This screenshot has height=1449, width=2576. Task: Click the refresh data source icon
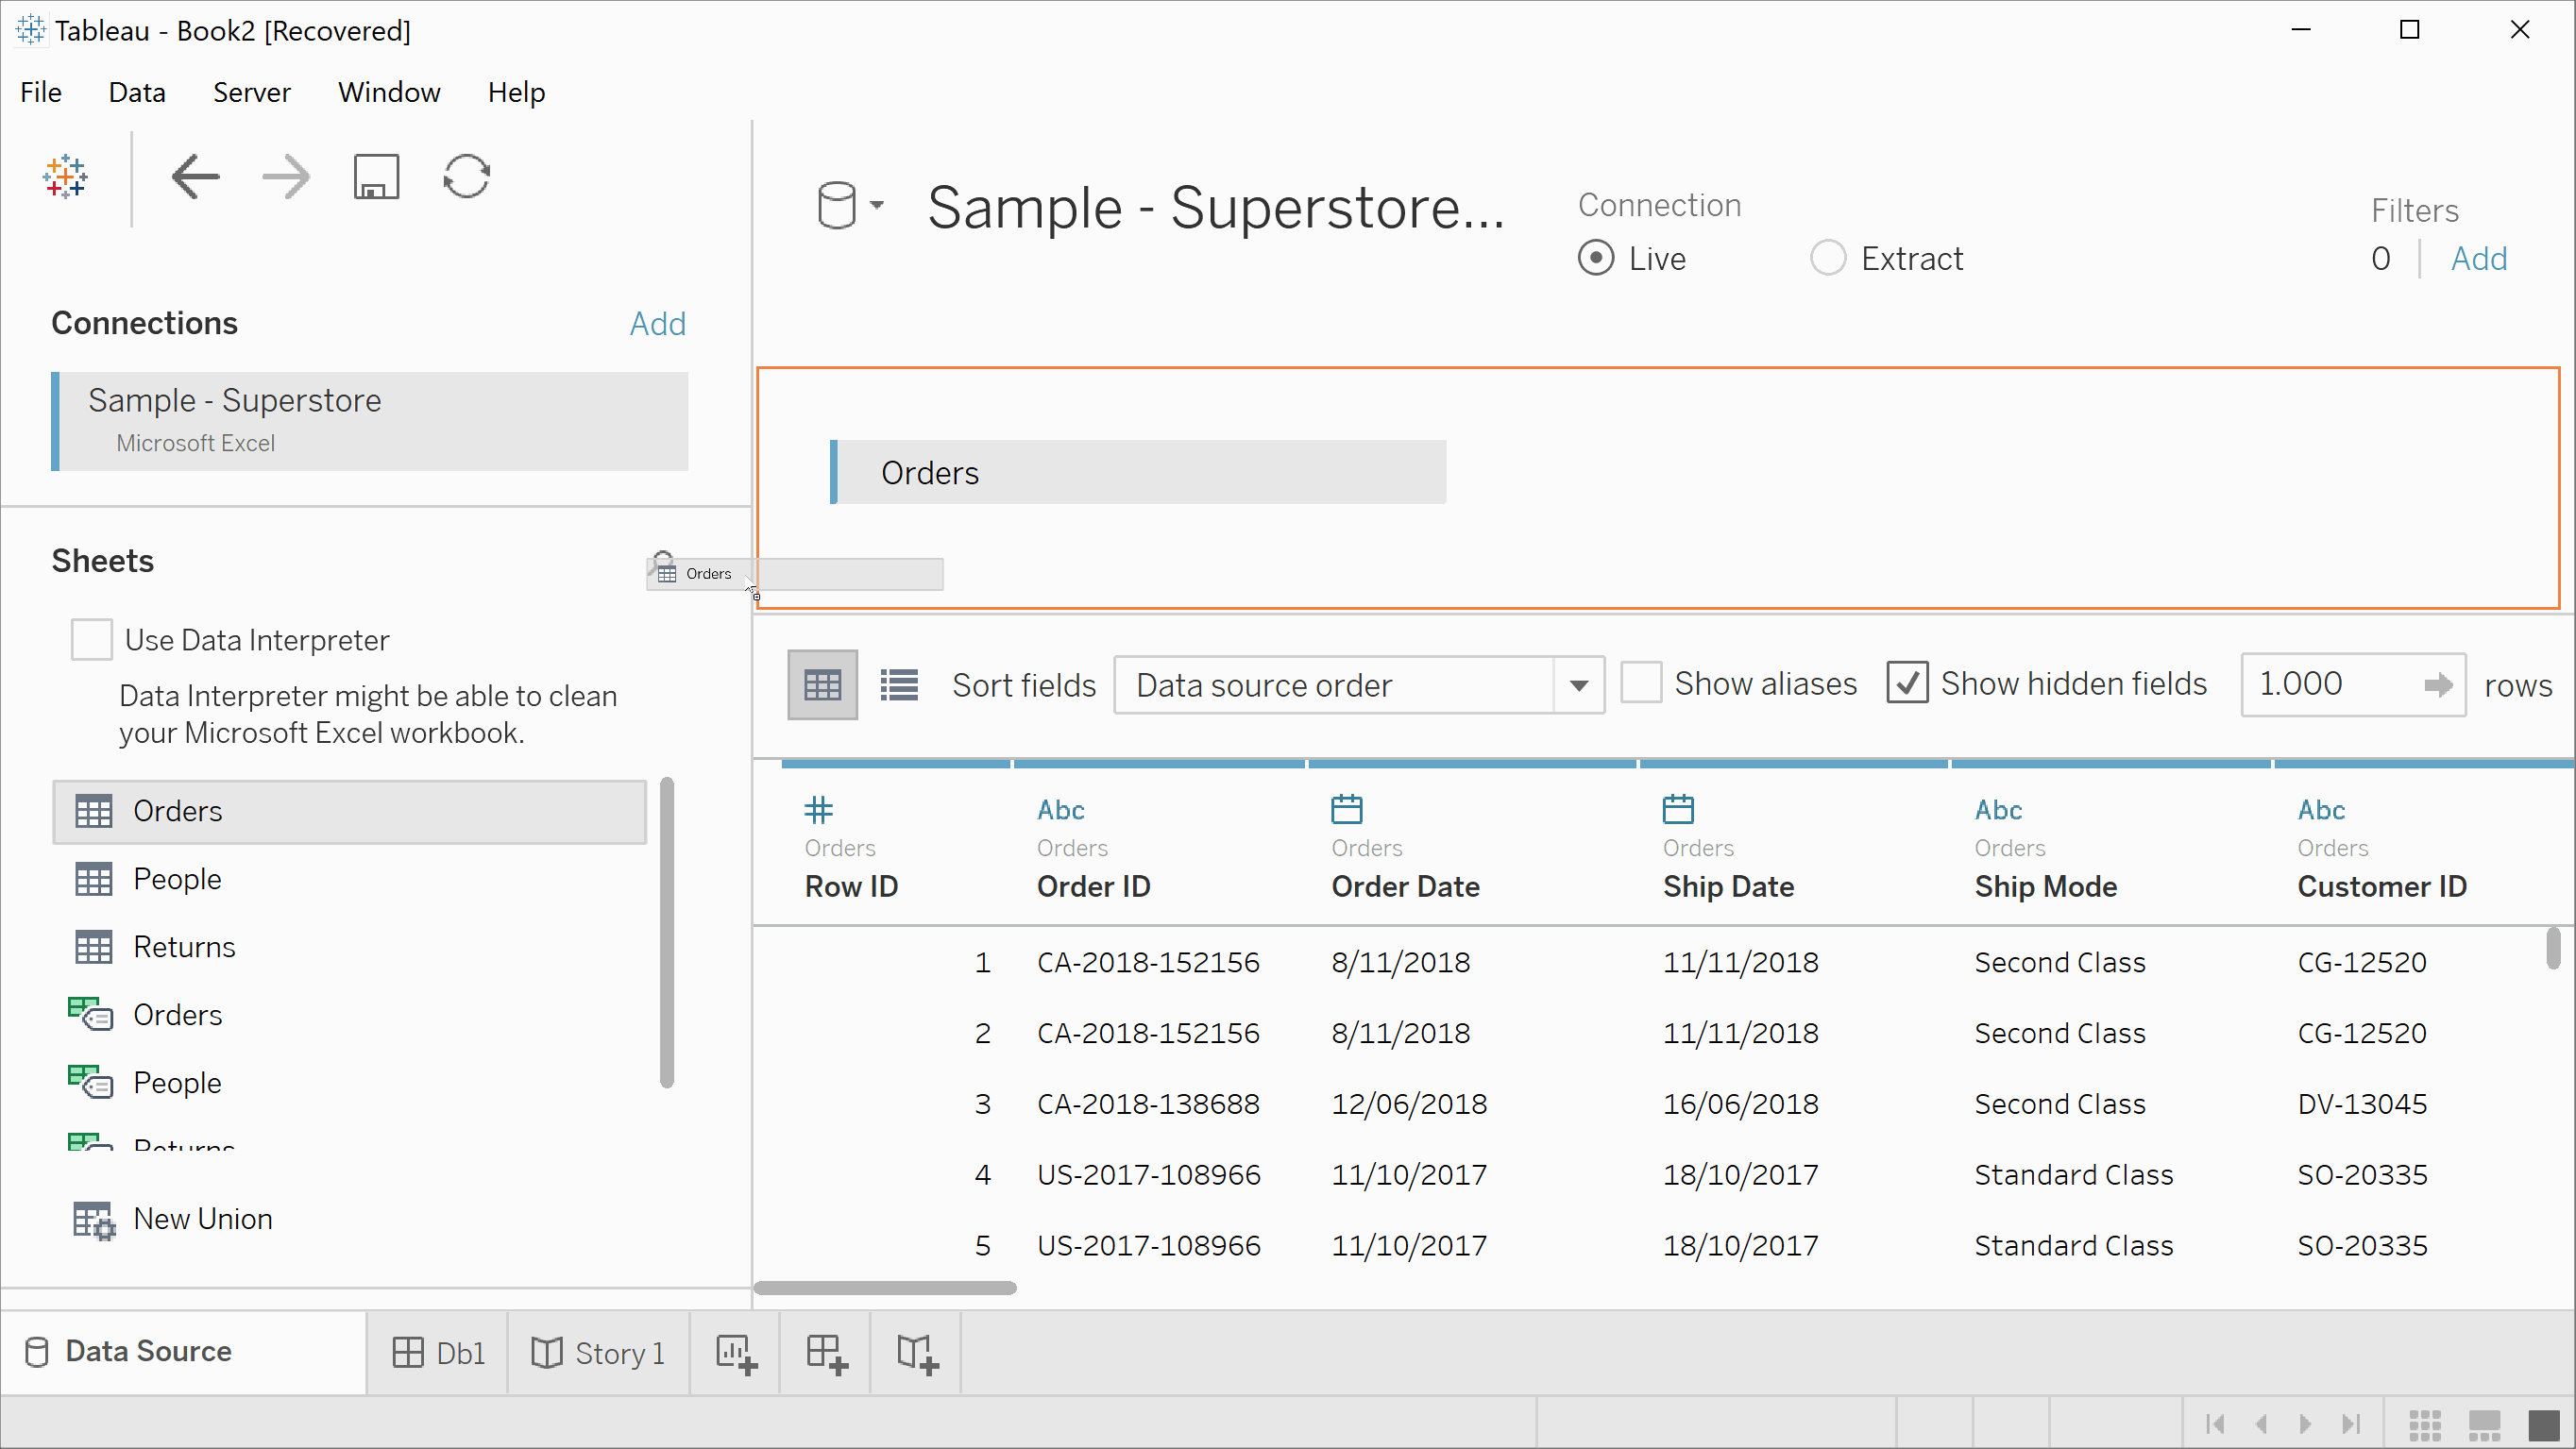click(x=467, y=177)
